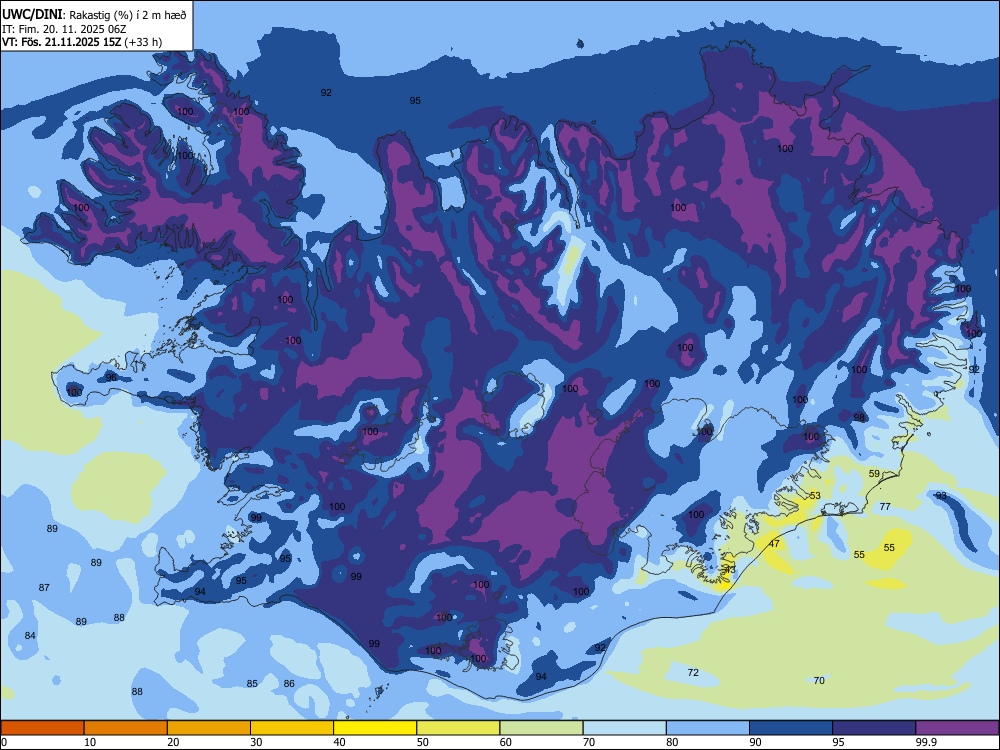Click the humidity value '85' on the map
The image size is (1000, 750).
[x=252, y=684]
